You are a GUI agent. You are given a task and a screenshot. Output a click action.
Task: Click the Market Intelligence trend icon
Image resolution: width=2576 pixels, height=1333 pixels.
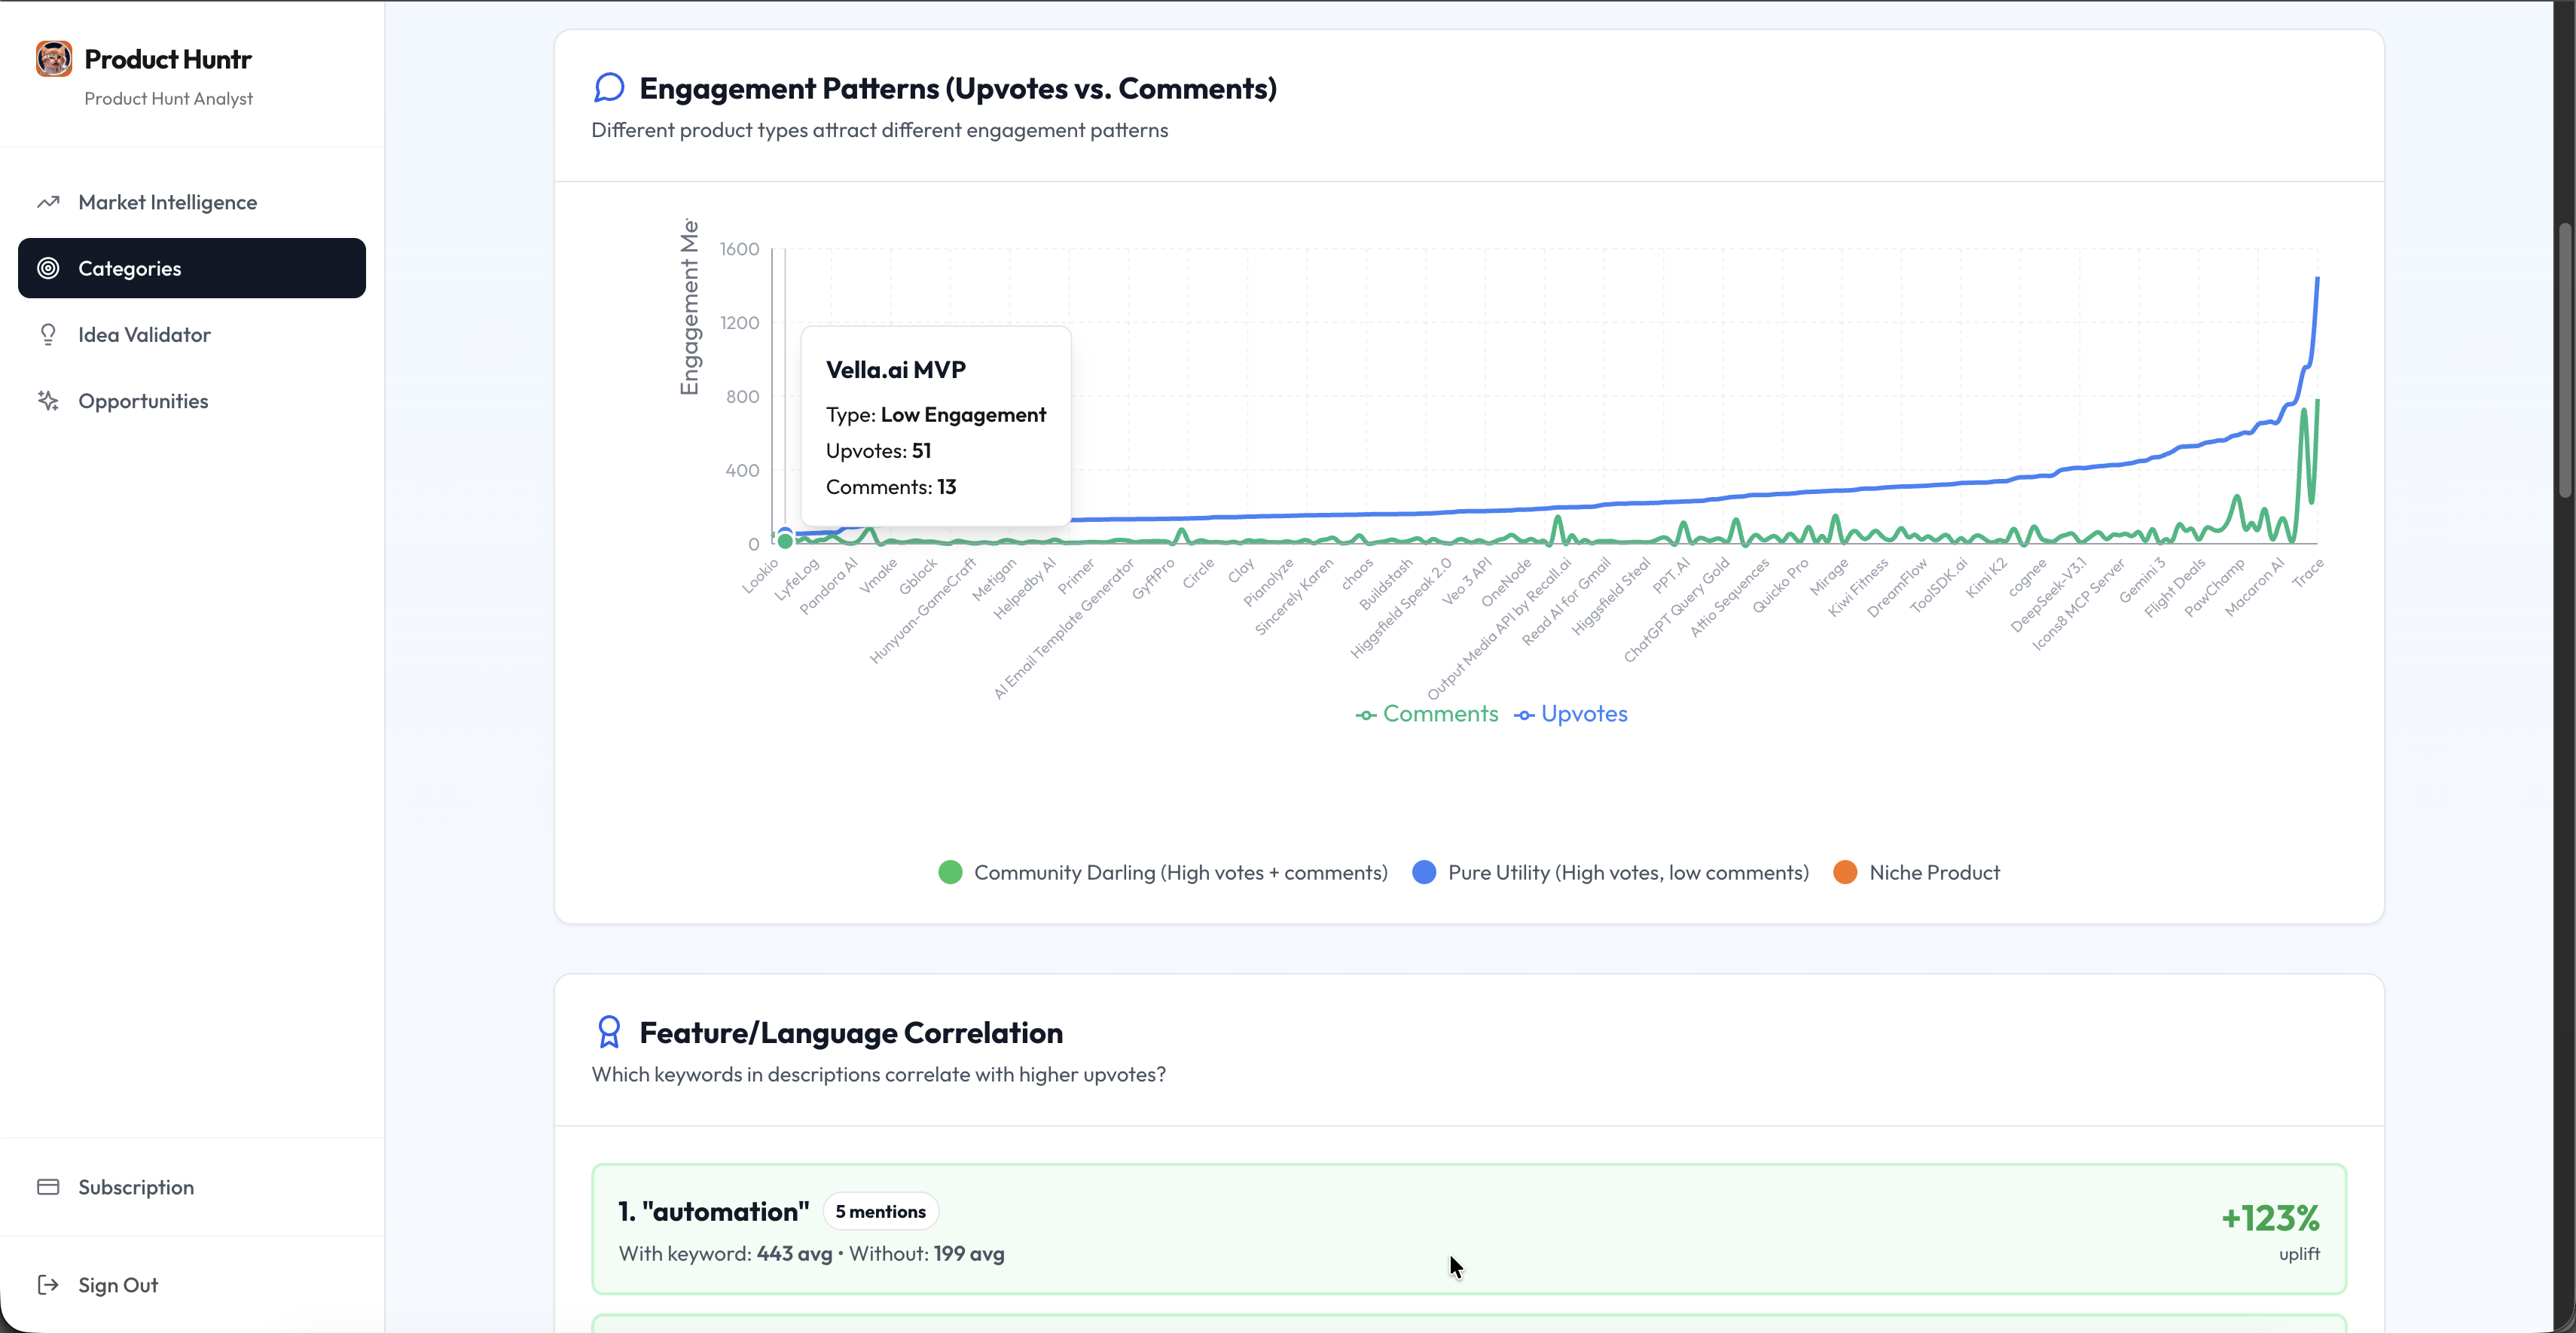[48, 202]
